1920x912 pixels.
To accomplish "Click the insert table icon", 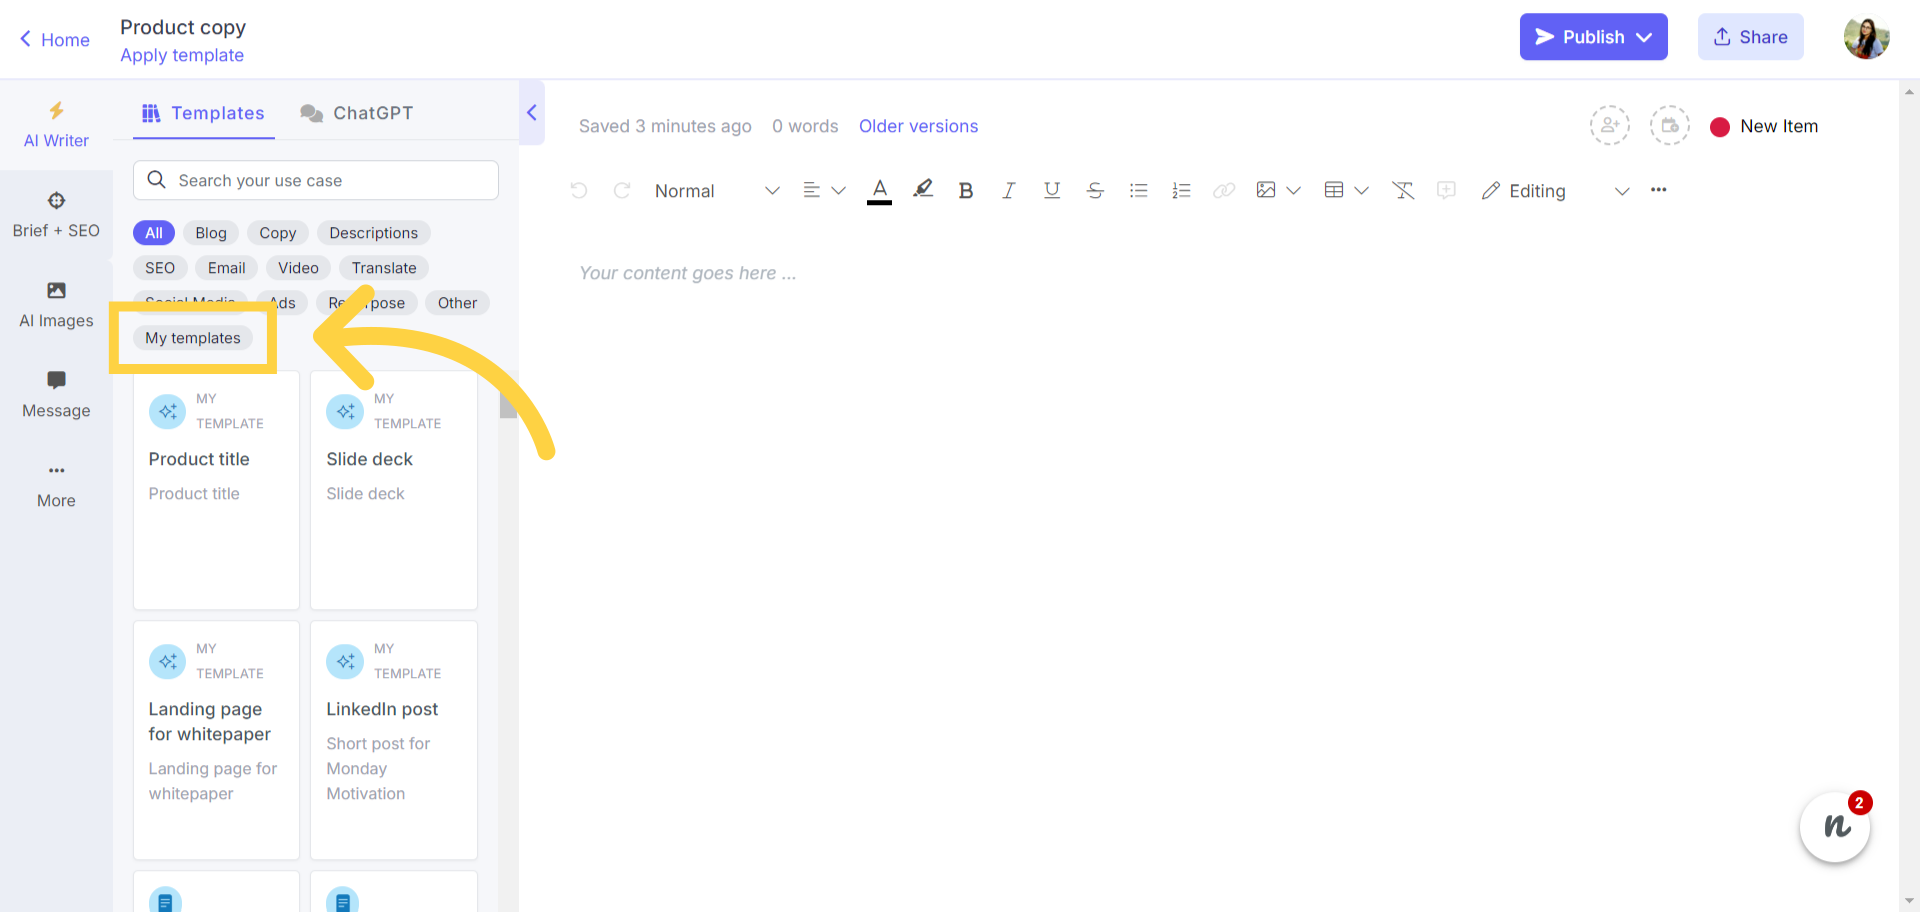I will (1333, 190).
